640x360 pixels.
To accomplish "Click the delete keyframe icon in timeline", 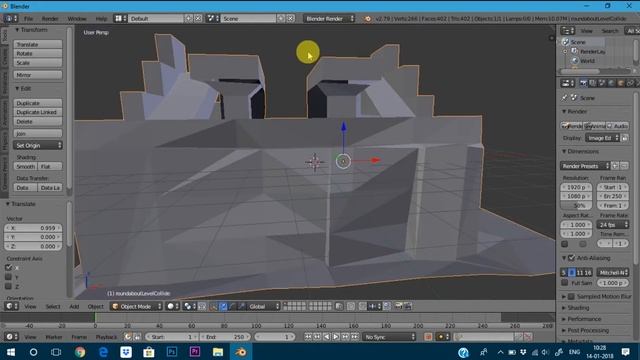I will 528,337.
